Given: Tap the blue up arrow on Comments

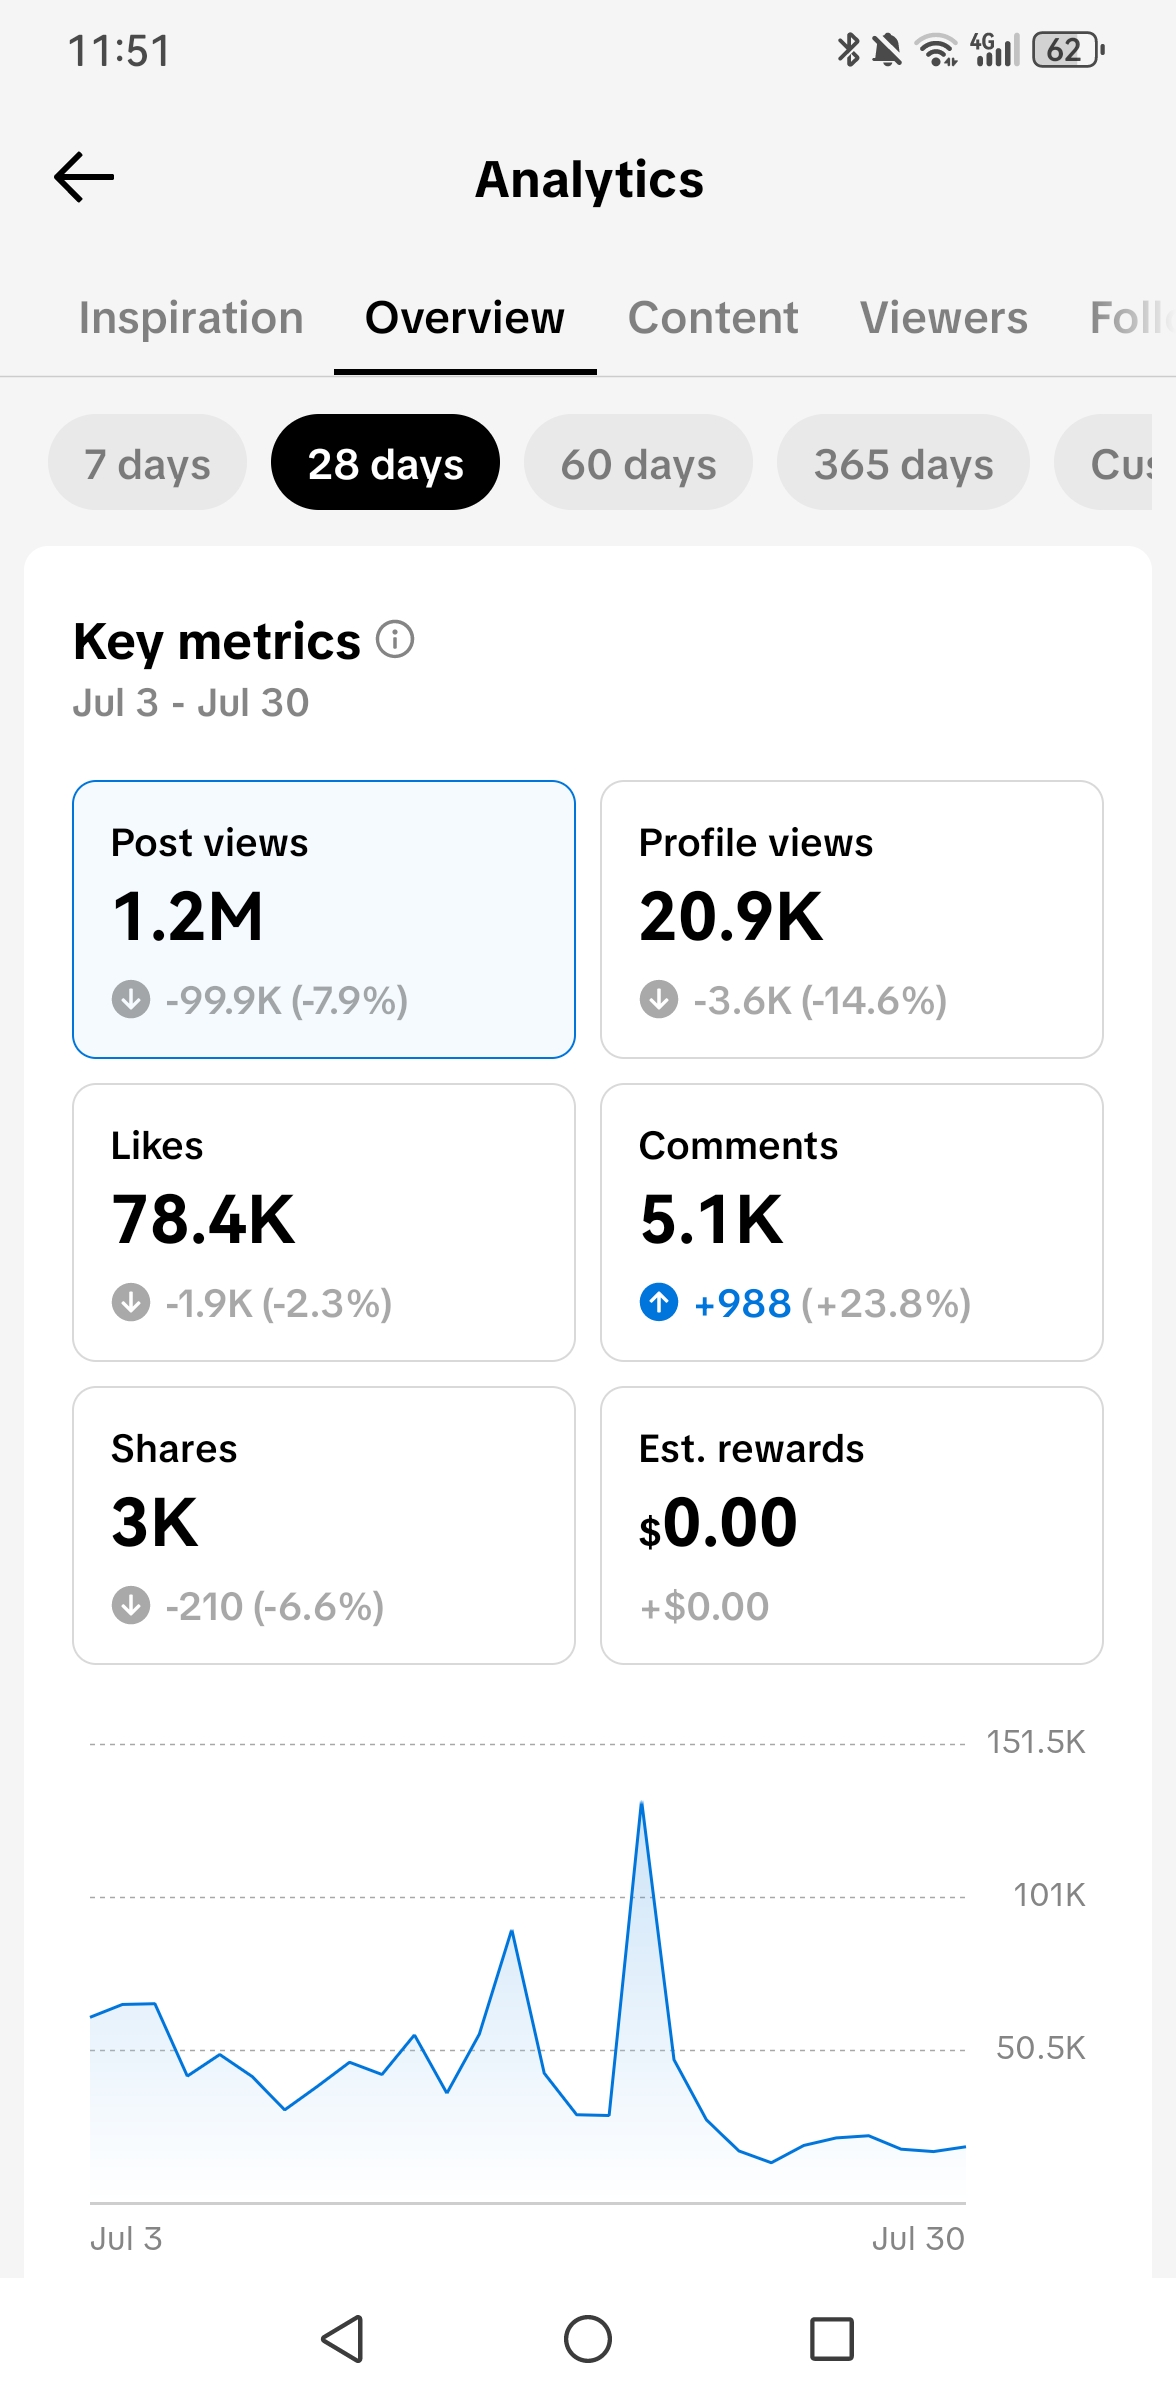Looking at the screenshot, I should point(659,1303).
